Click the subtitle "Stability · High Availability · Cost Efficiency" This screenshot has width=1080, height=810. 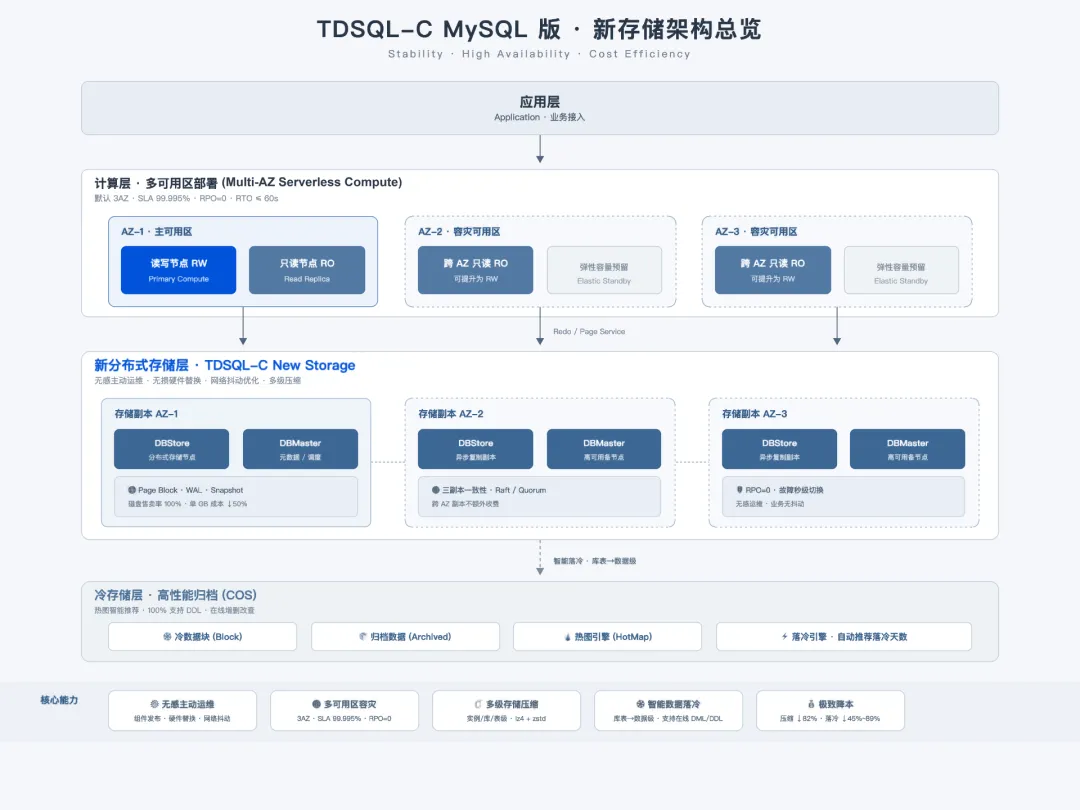click(x=539, y=54)
